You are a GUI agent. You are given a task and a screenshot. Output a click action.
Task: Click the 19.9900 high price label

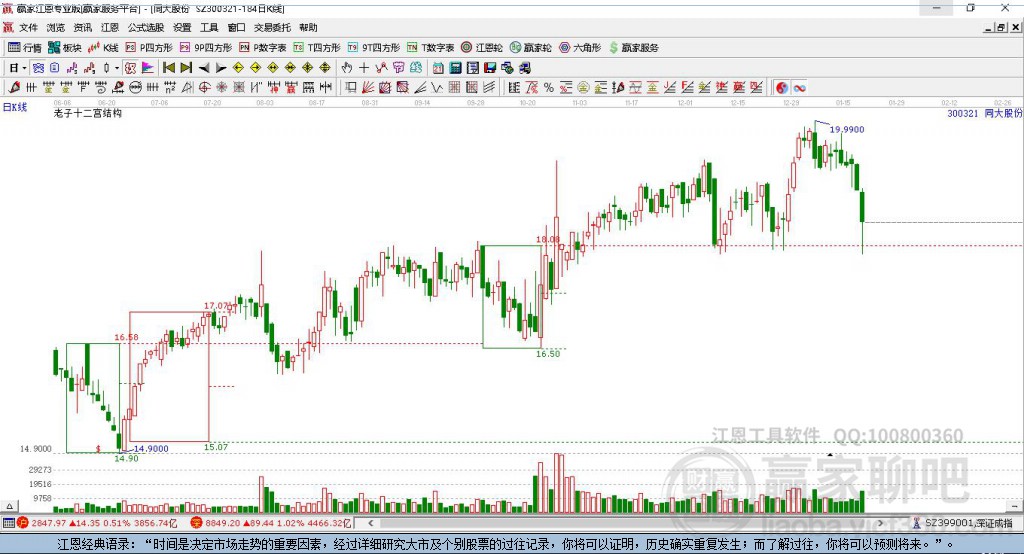847,129
